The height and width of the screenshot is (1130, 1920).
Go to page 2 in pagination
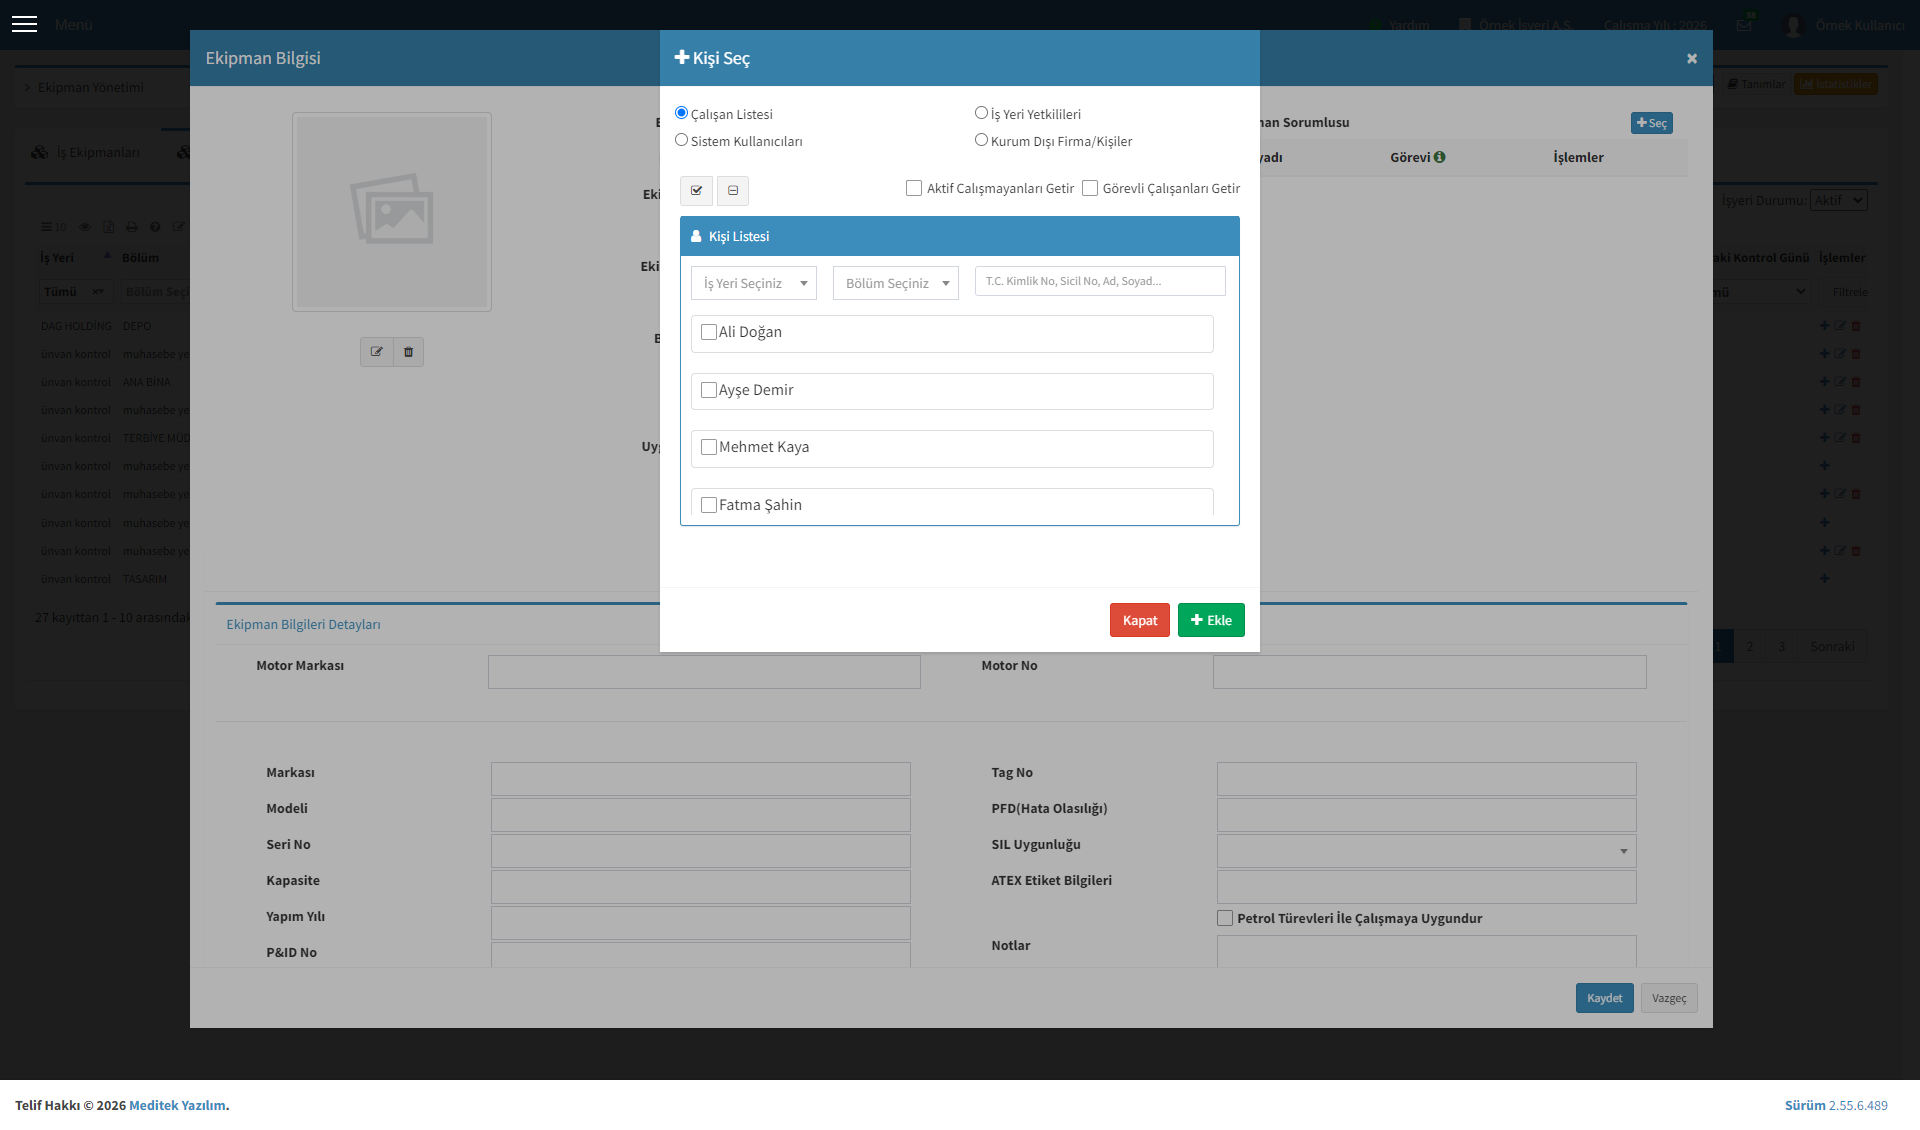coord(1750,646)
